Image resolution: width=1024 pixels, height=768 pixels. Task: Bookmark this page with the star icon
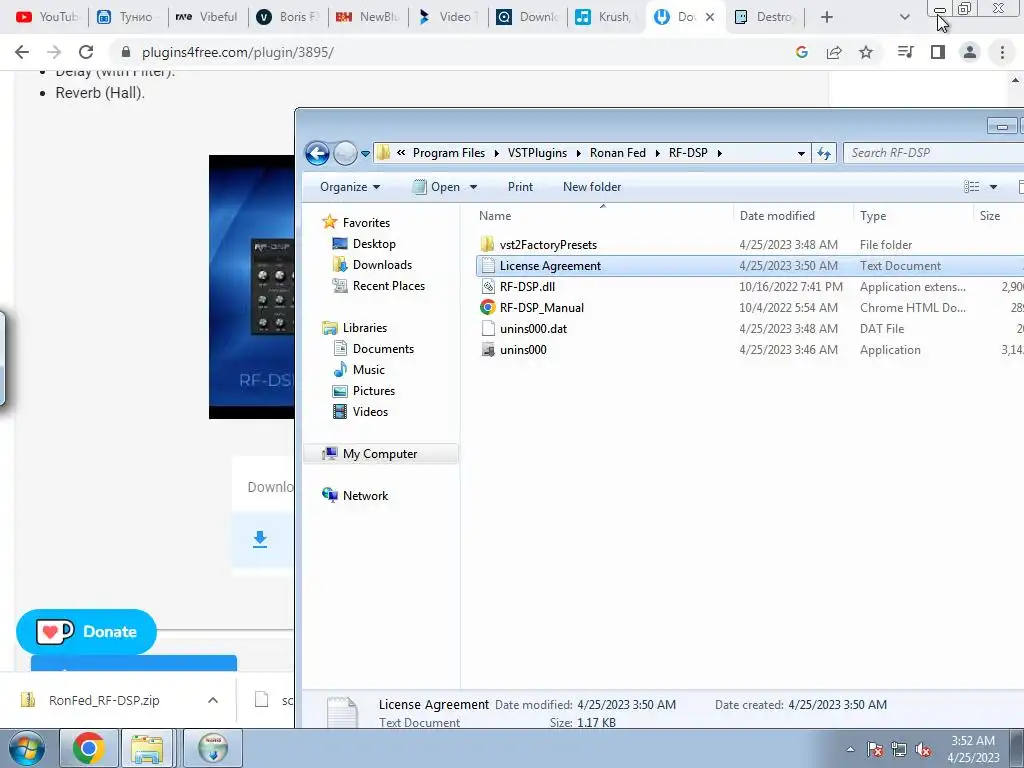(866, 52)
